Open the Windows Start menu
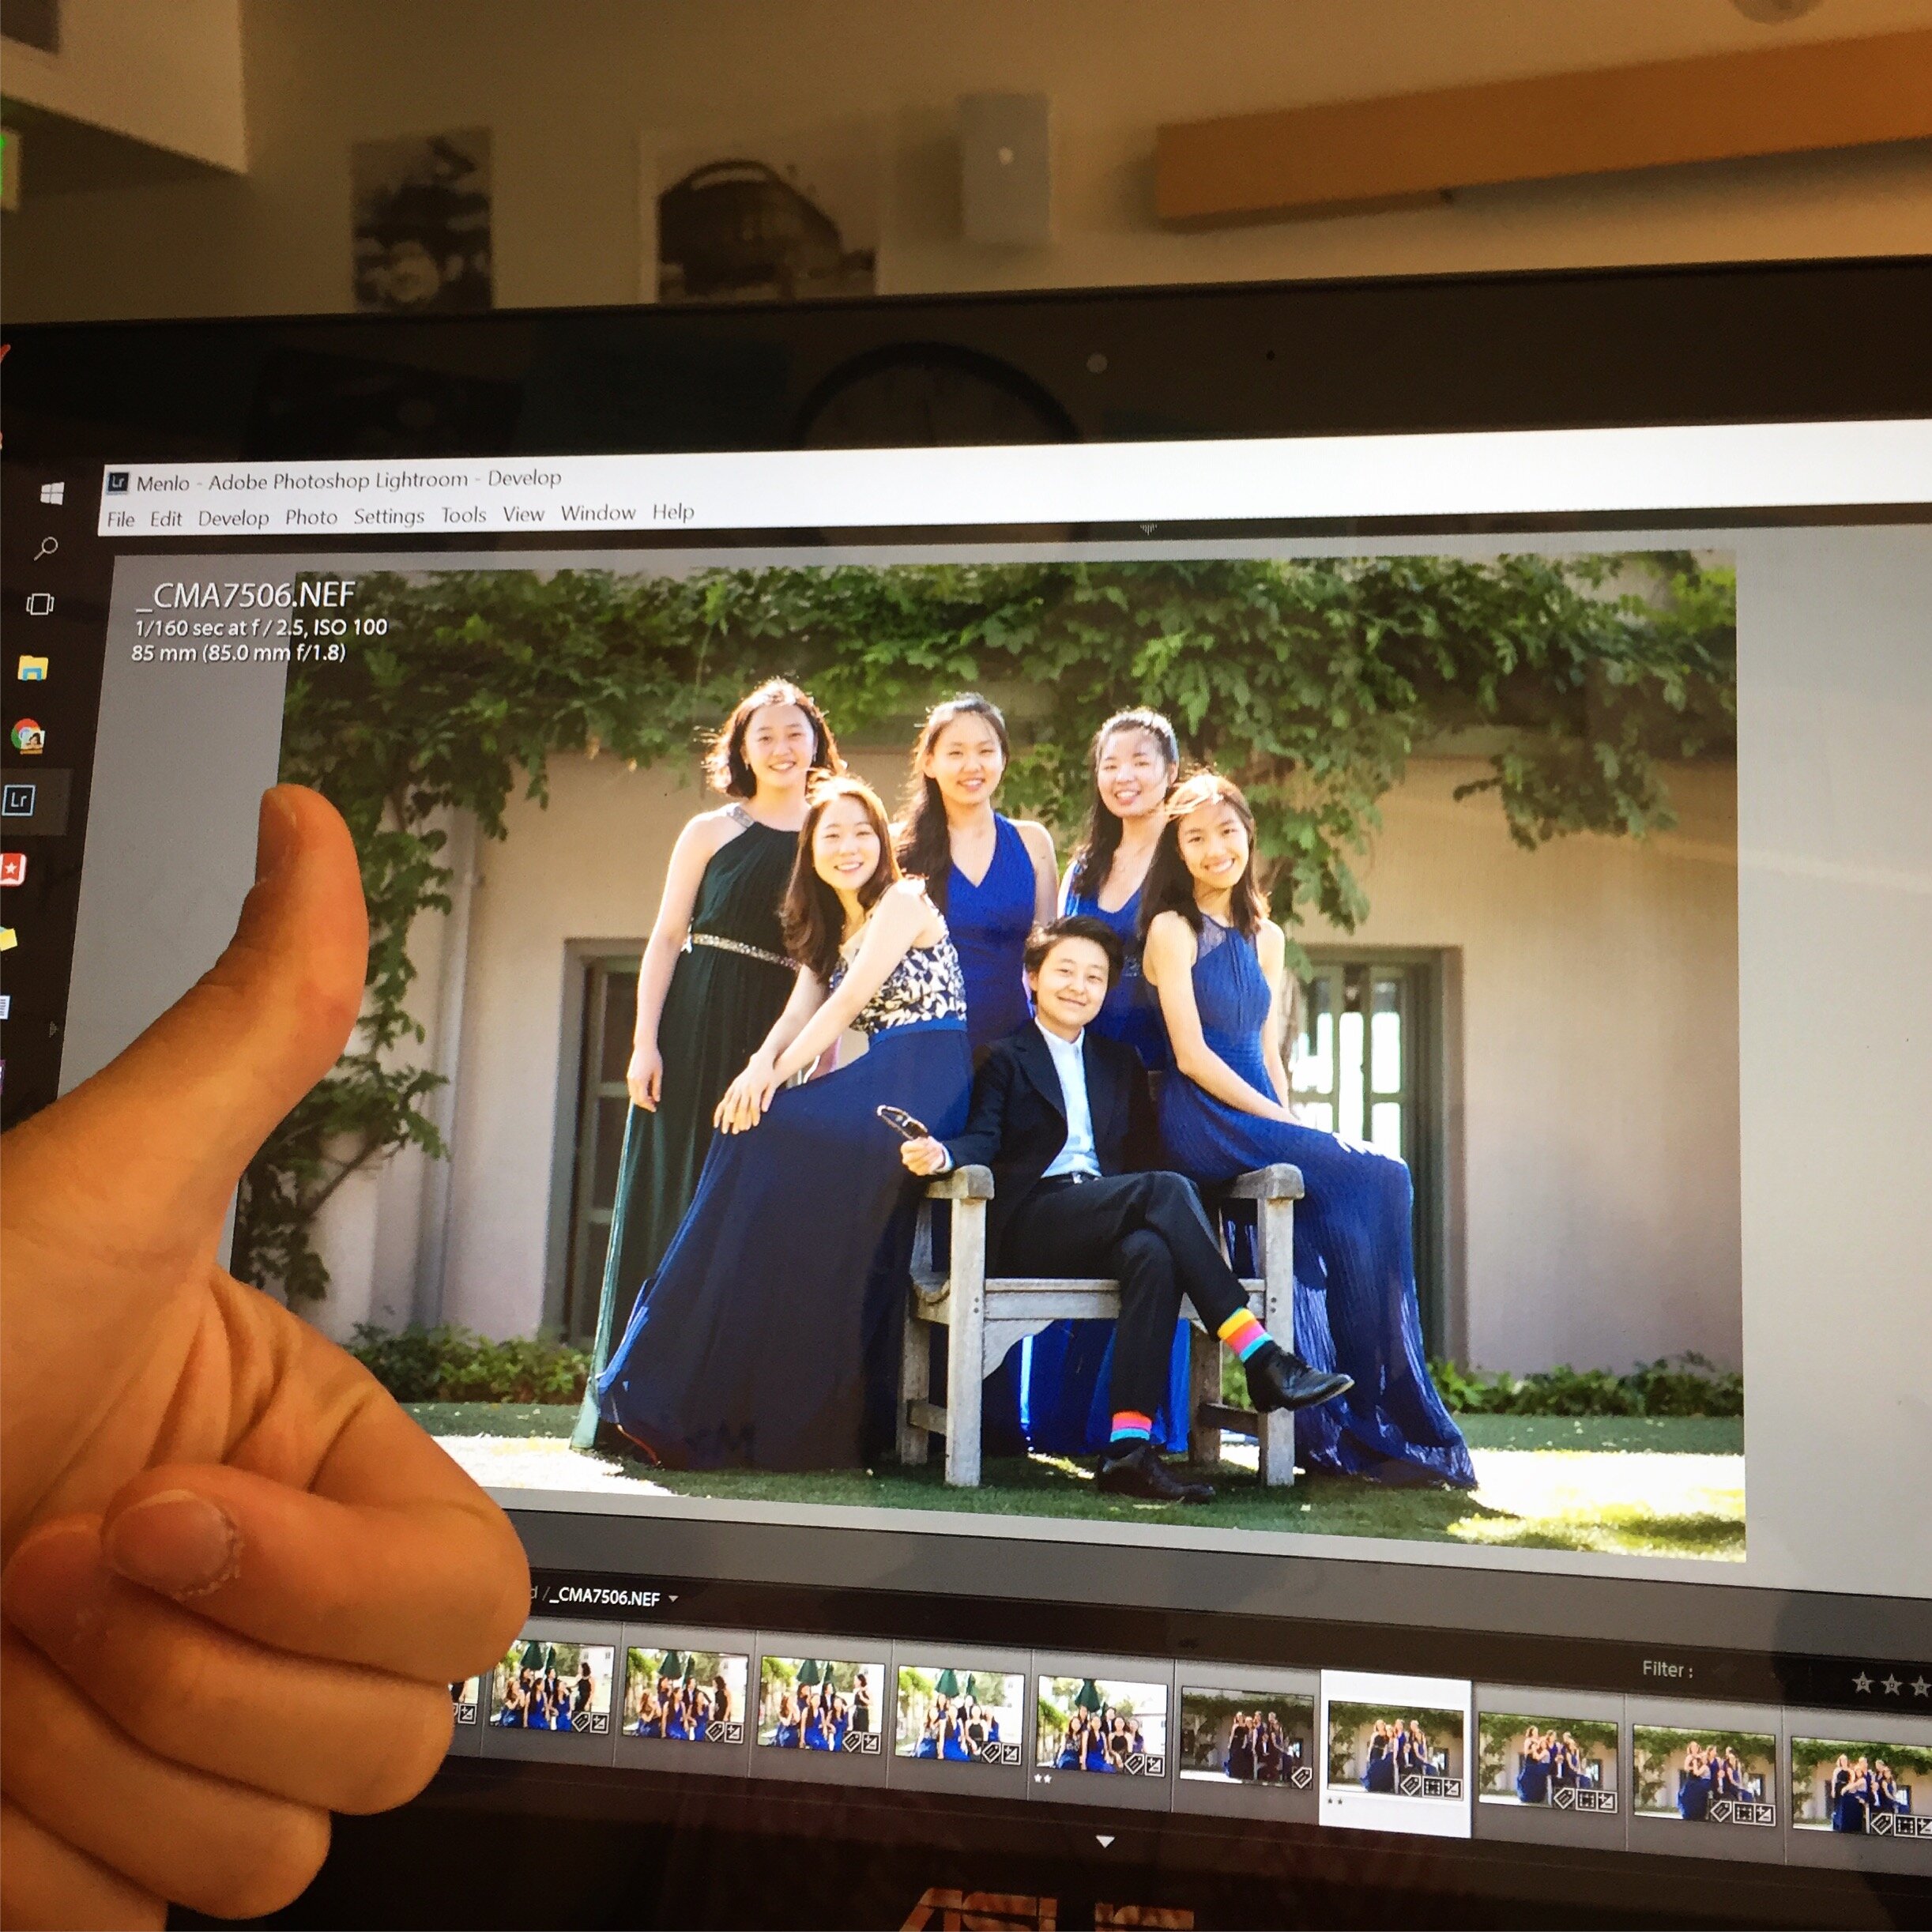Screen dimensions: 1932x1932 pyautogui.click(x=52, y=492)
